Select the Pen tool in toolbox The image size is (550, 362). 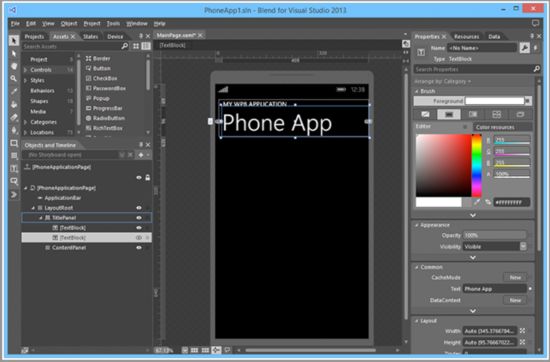coord(14,130)
